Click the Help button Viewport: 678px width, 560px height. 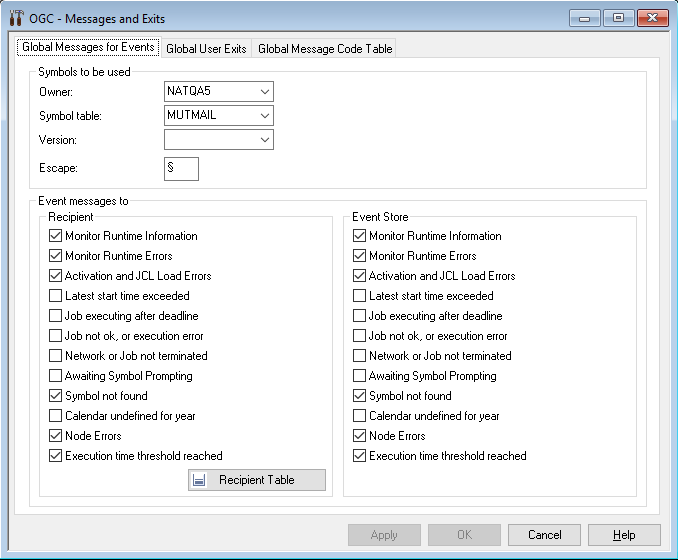(x=624, y=535)
